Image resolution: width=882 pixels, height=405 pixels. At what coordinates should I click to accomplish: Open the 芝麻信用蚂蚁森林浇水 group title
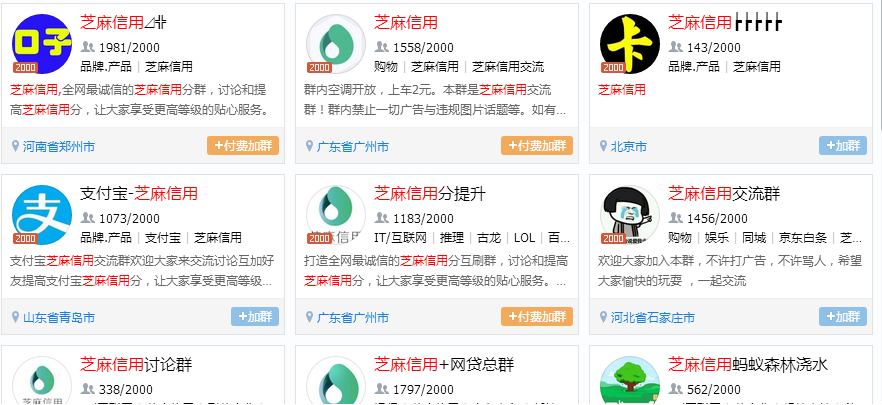(748, 364)
